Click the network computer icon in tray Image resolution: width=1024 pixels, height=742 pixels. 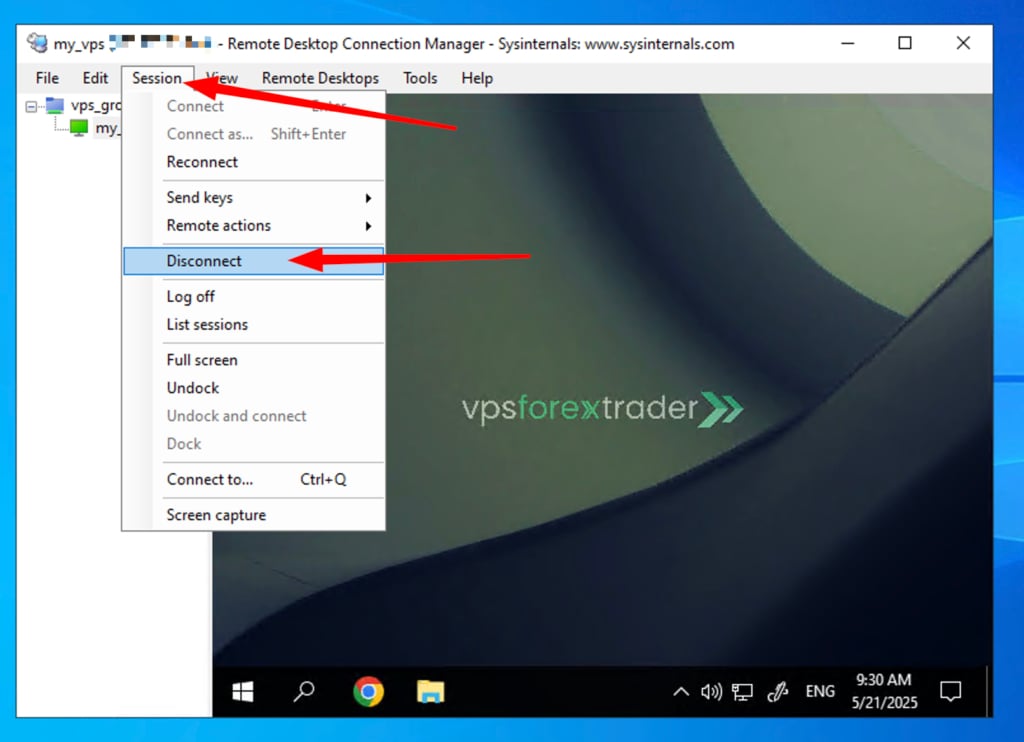click(743, 692)
